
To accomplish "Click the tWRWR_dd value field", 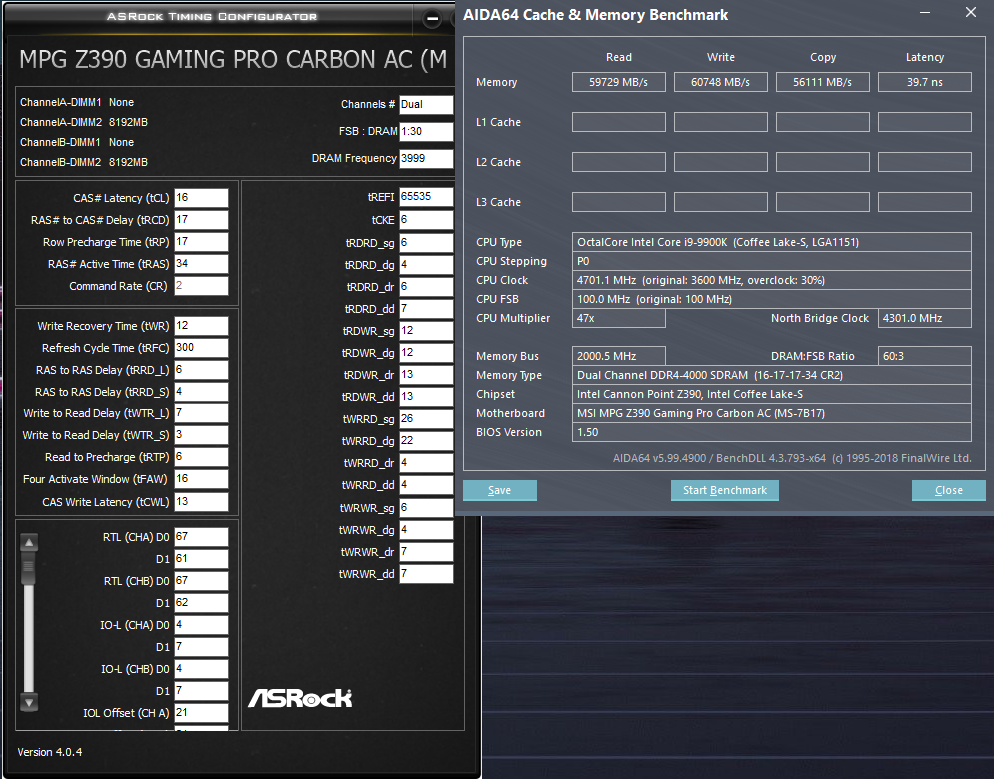I will (x=426, y=574).
